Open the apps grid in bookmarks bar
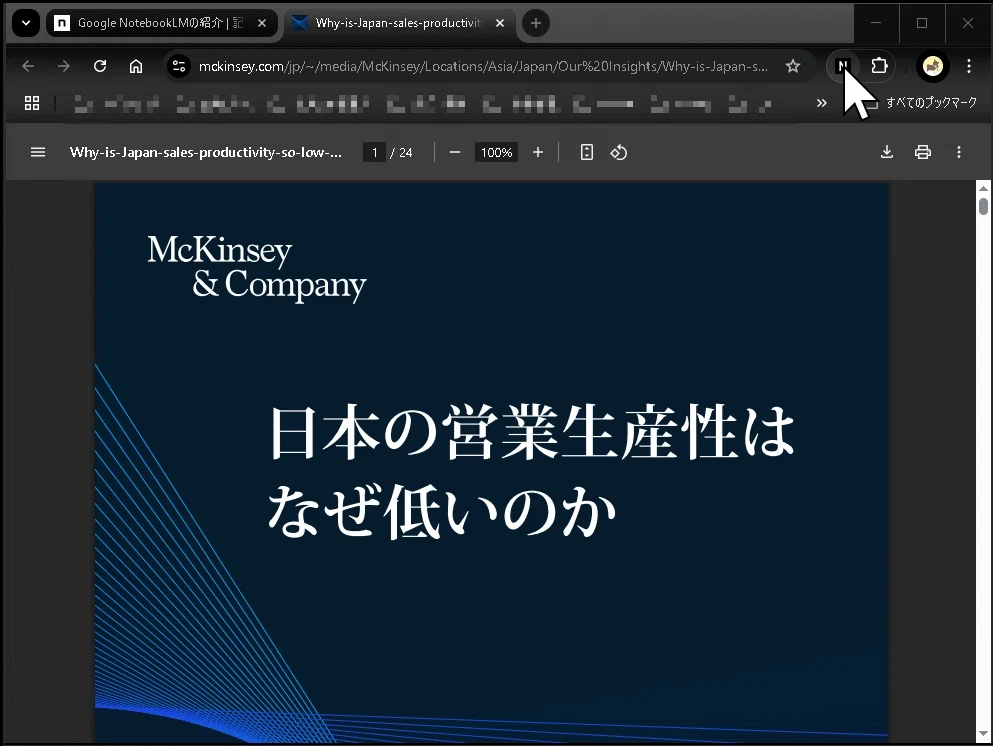The image size is (993, 746). point(32,103)
